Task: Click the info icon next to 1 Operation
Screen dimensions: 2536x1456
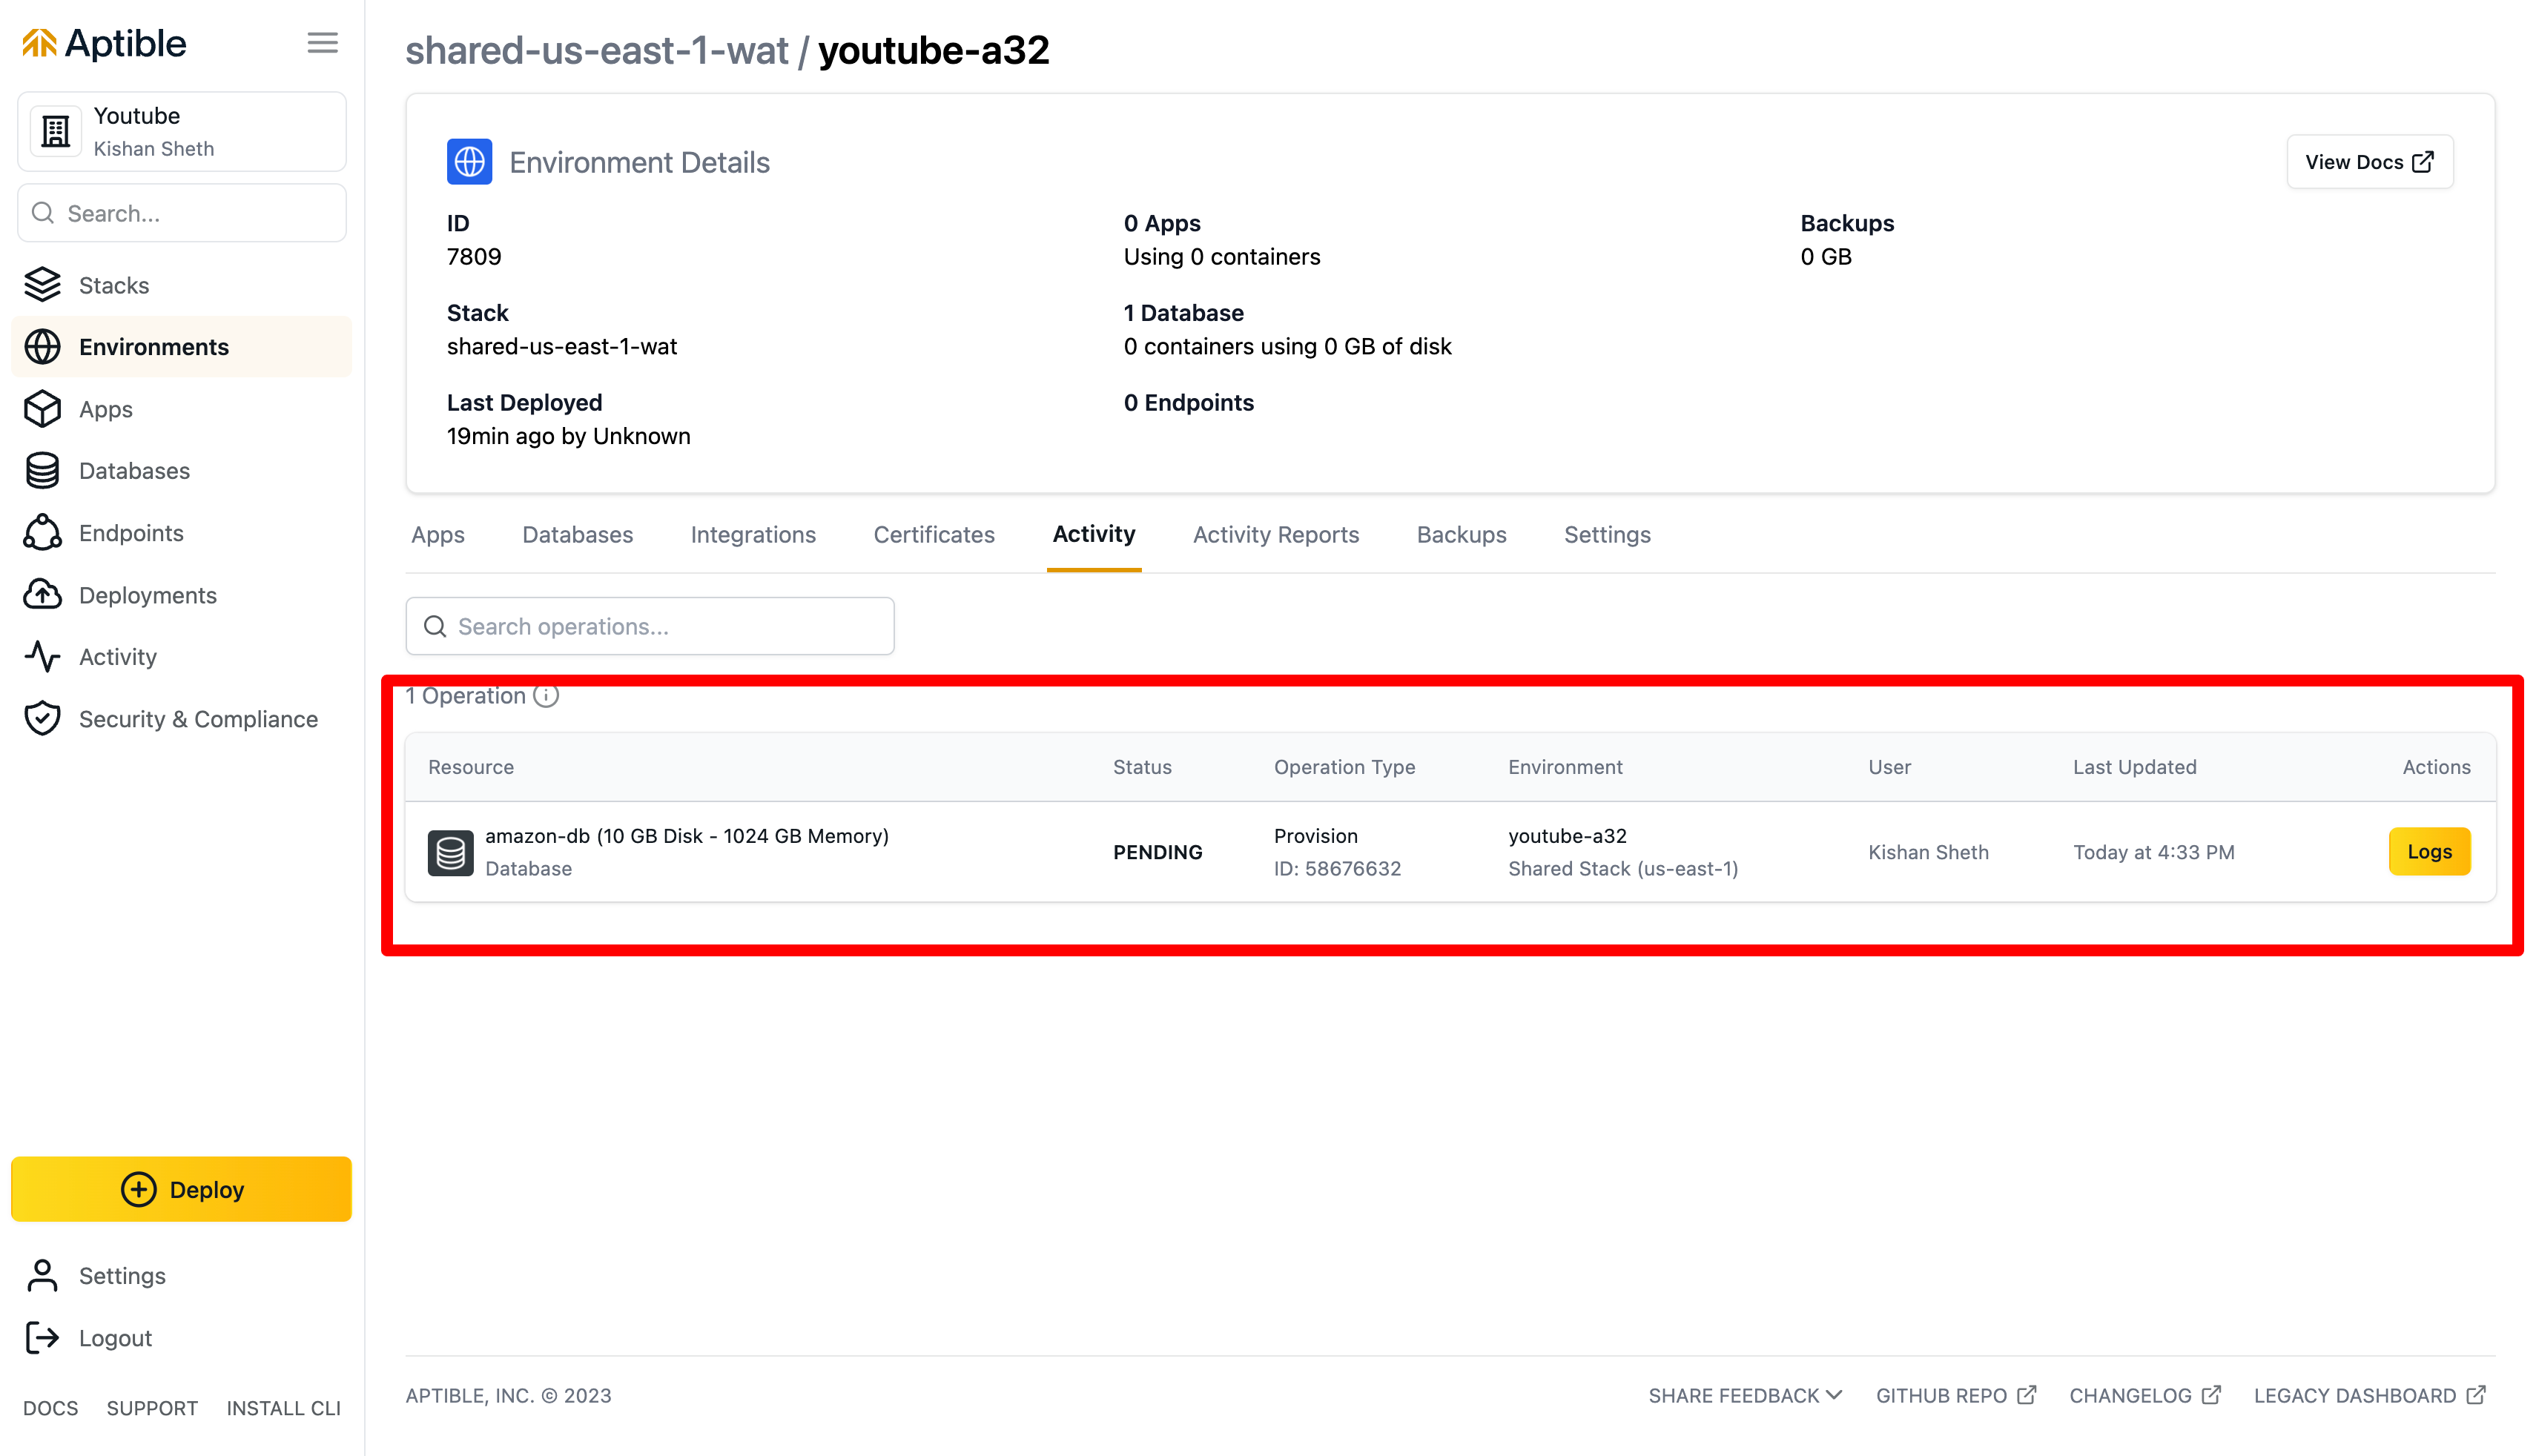Action: pos(547,696)
